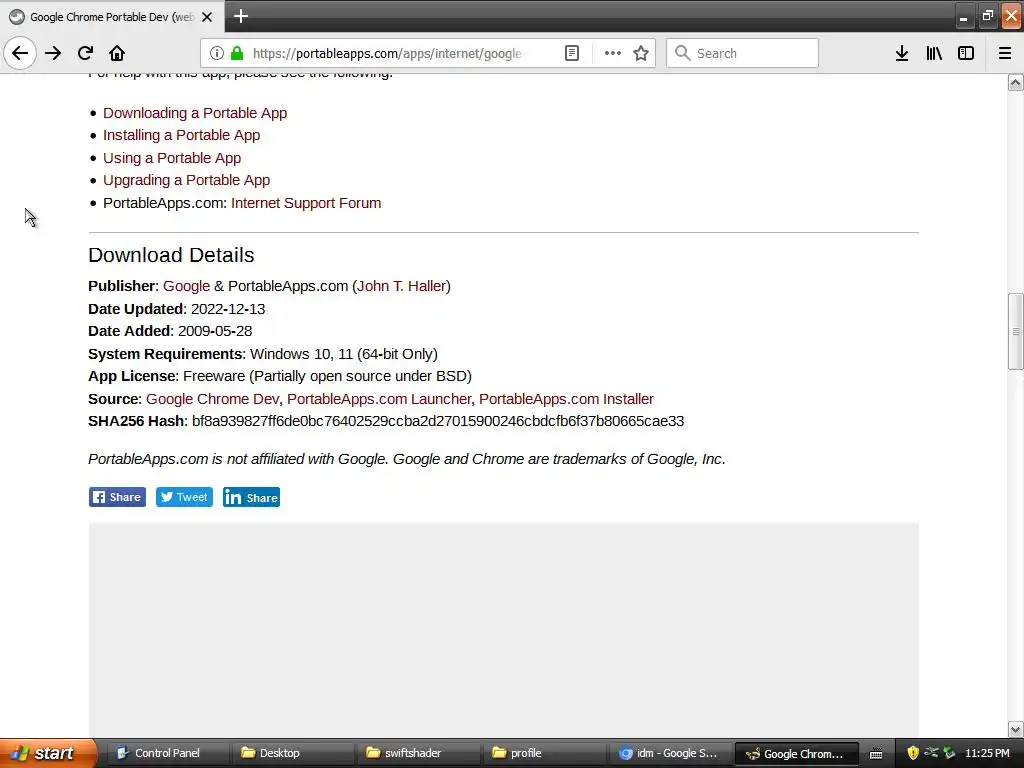Open Using a Portable App link

[172, 158]
